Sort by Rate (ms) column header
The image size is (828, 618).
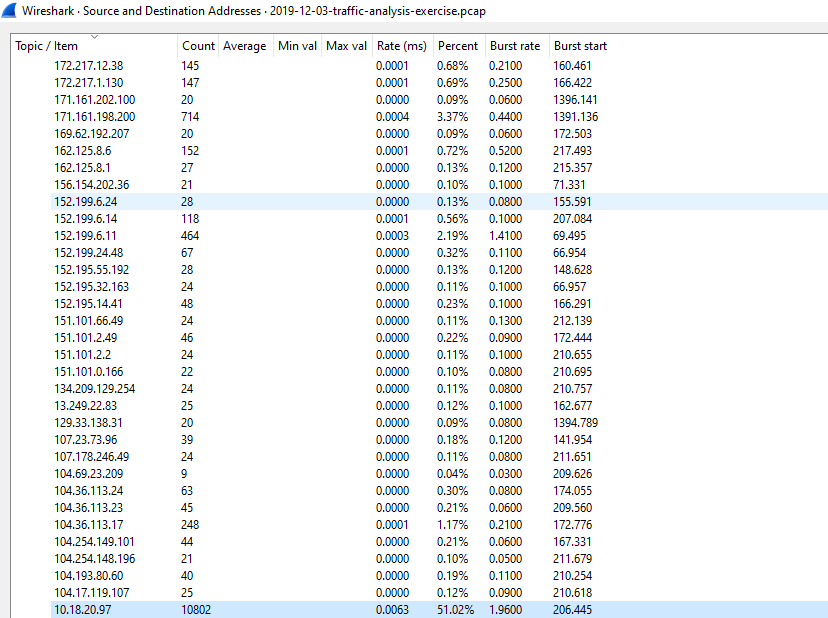click(x=402, y=46)
